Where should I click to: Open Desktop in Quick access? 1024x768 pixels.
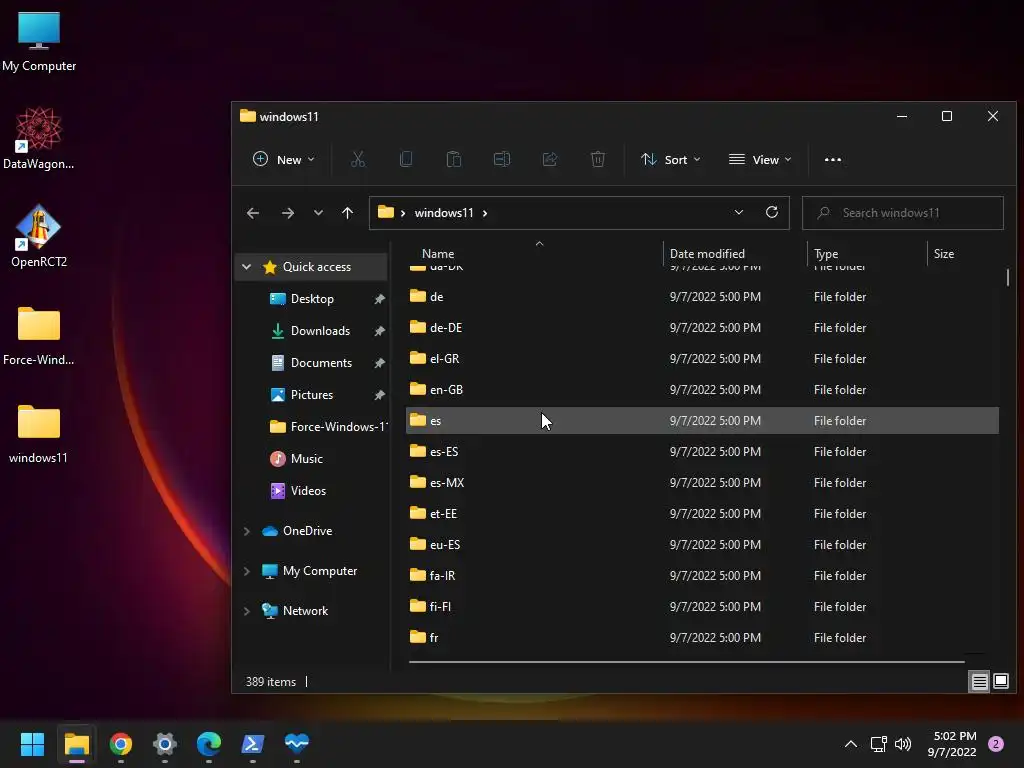(x=312, y=298)
